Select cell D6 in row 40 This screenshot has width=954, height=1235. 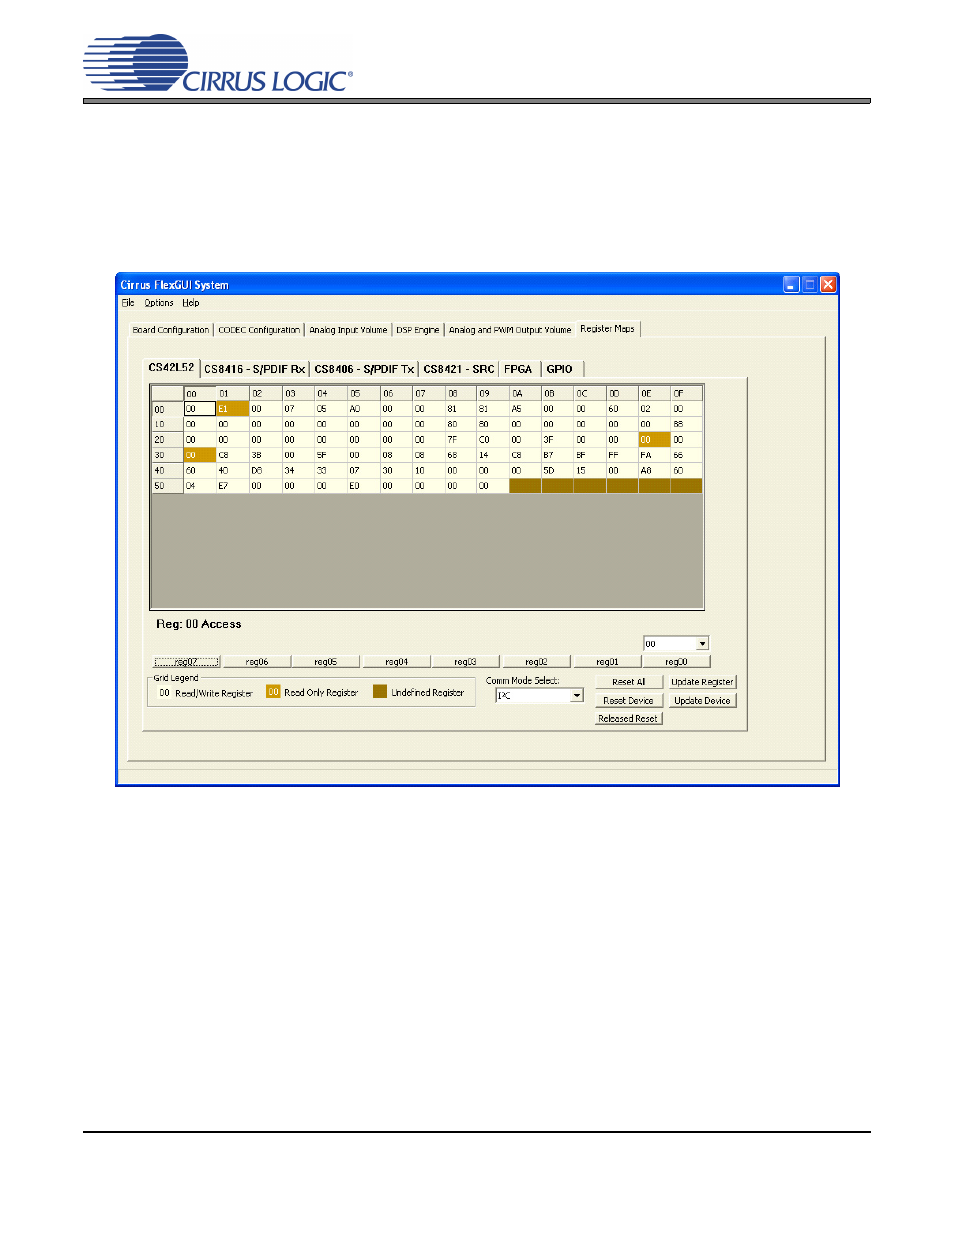pyautogui.click(x=265, y=470)
